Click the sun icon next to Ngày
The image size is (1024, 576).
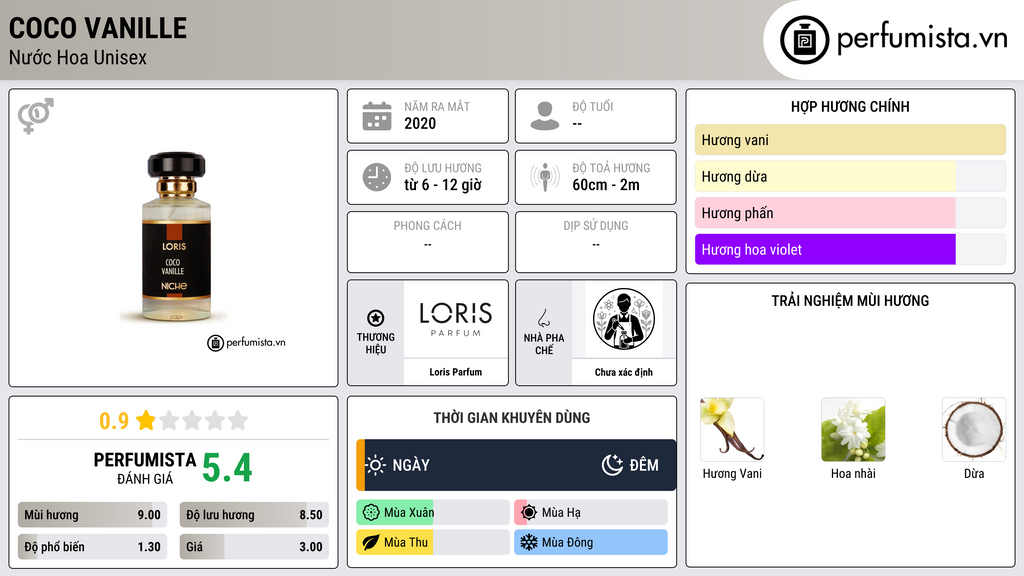tap(376, 465)
